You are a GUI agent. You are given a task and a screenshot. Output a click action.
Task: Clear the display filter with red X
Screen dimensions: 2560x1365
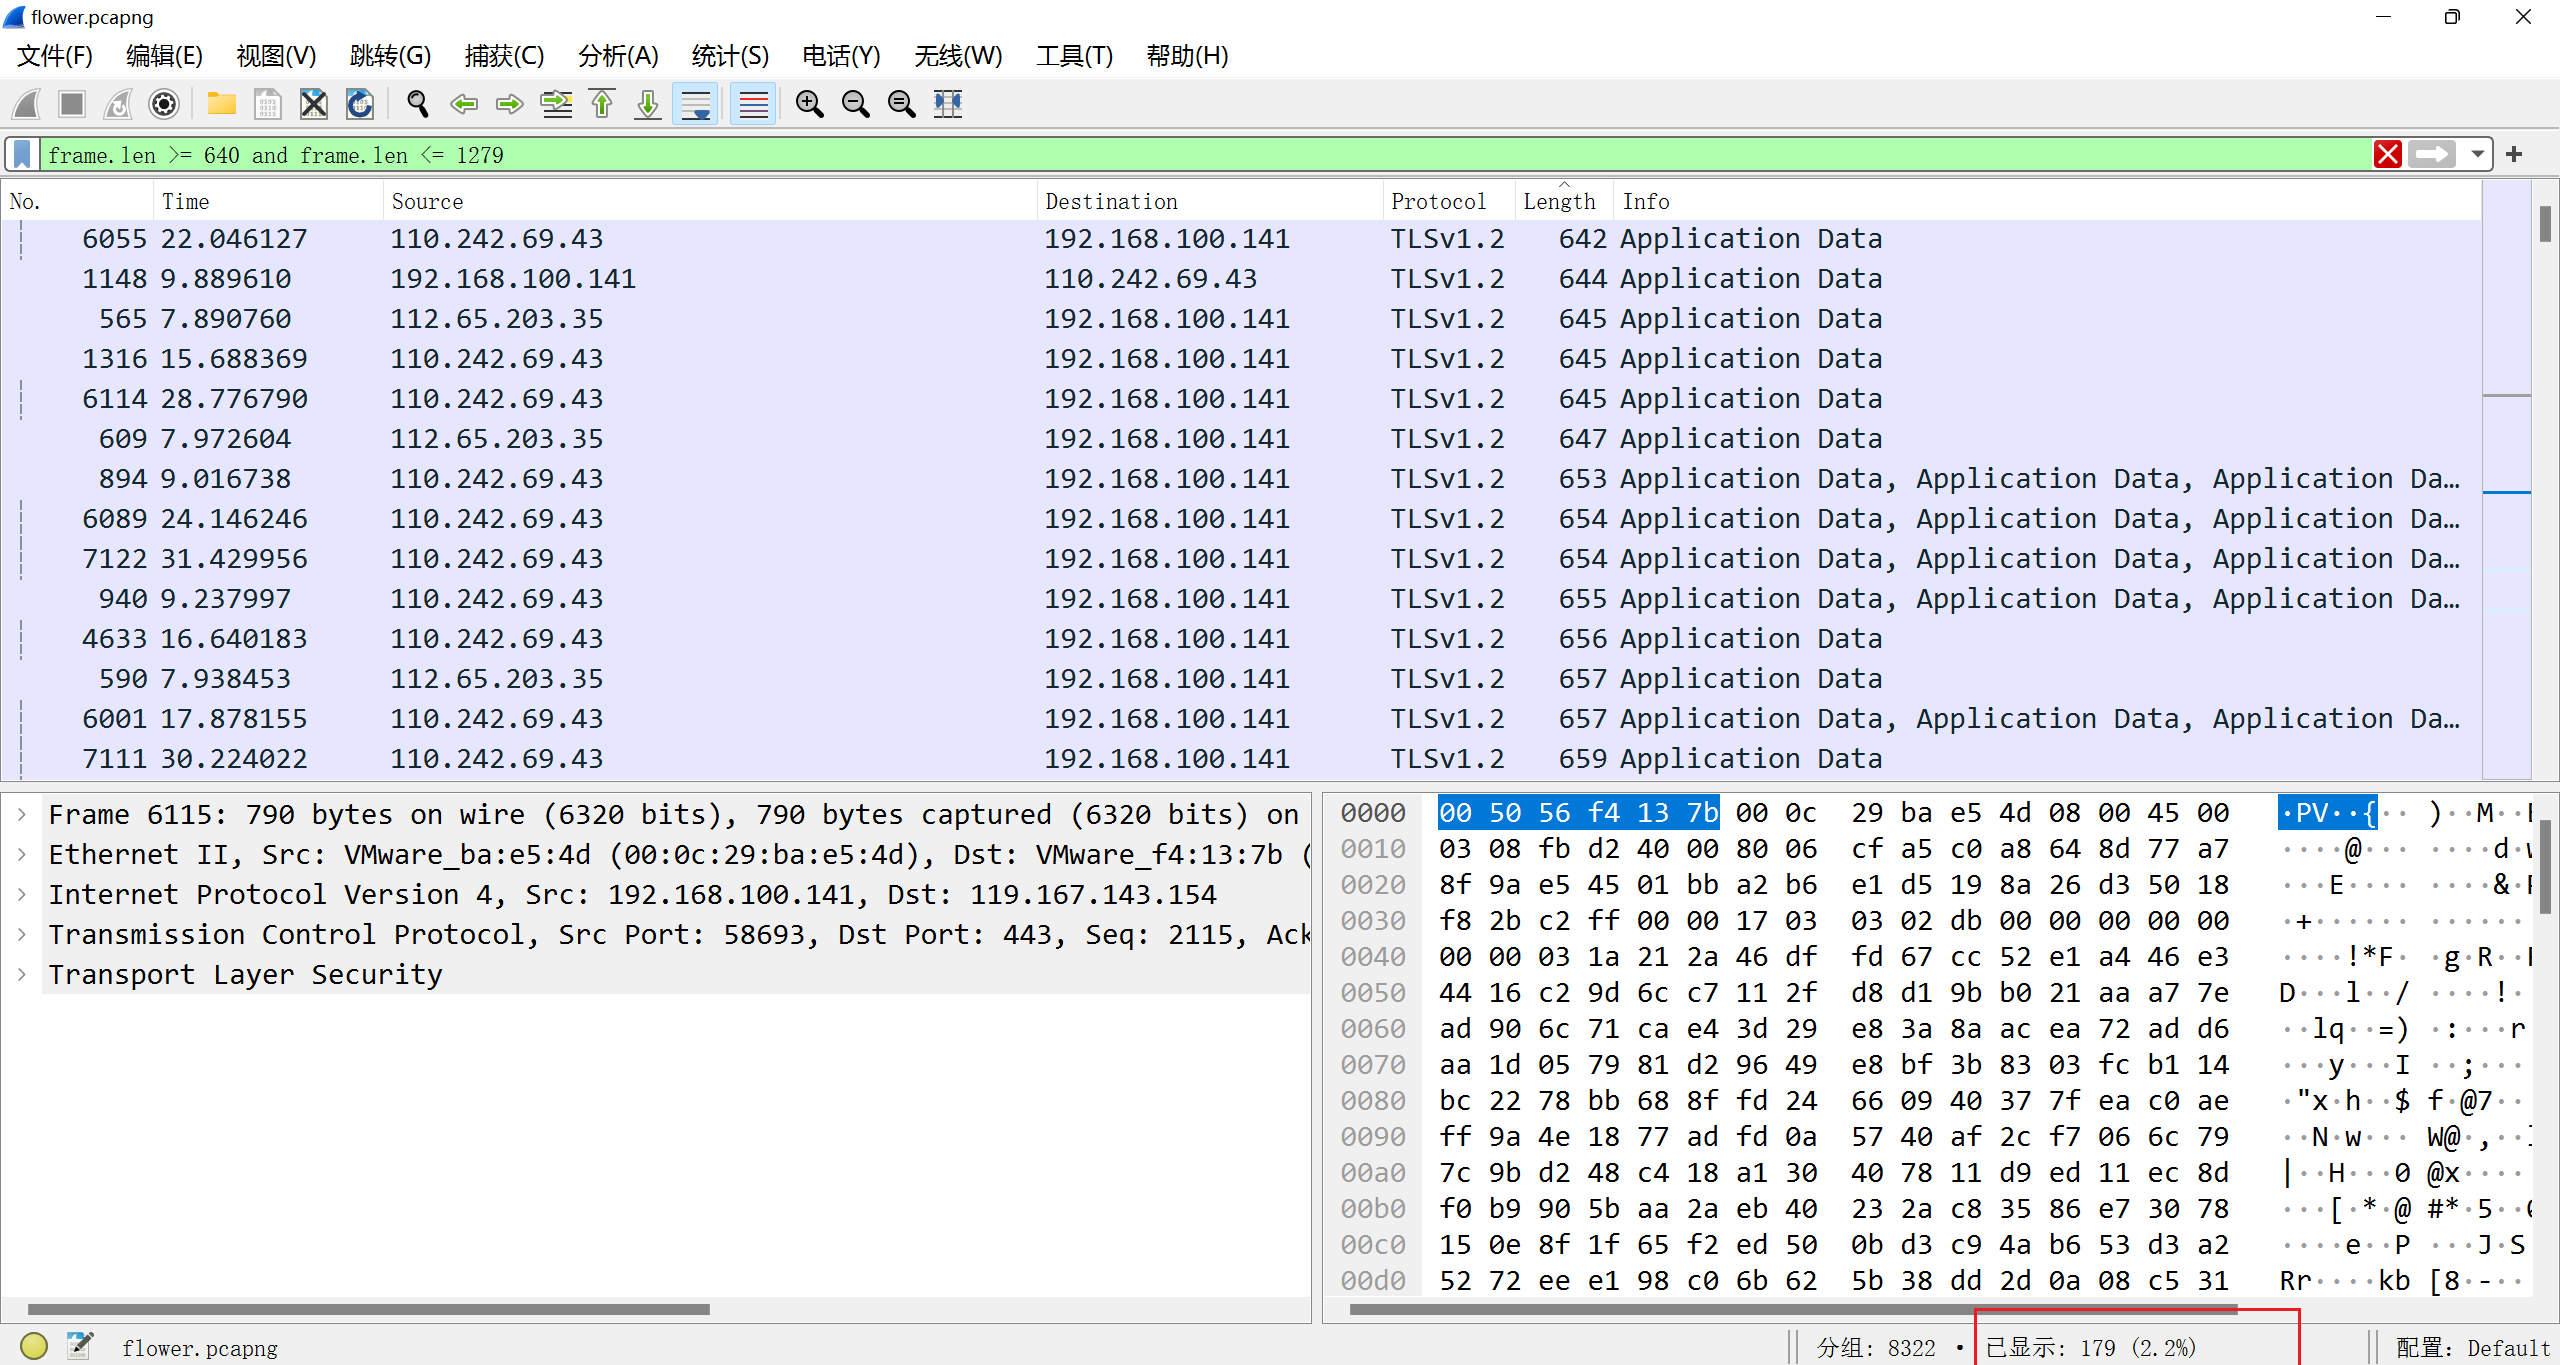(2388, 155)
